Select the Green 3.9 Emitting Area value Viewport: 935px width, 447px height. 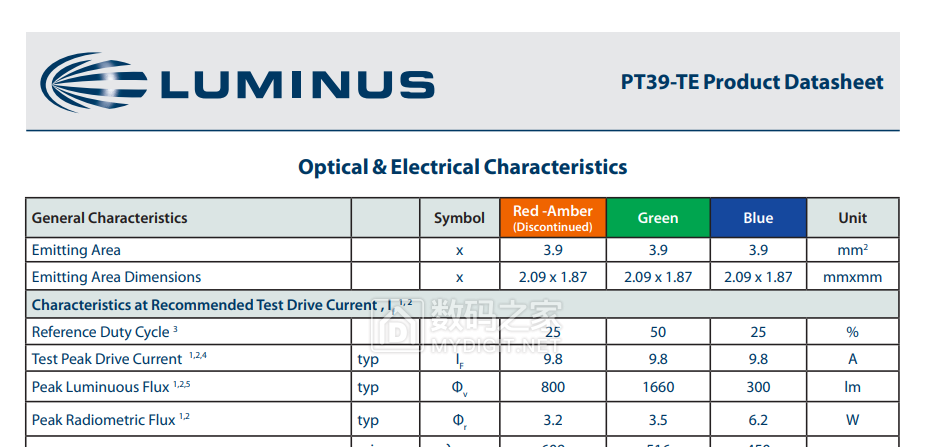(x=658, y=250)
